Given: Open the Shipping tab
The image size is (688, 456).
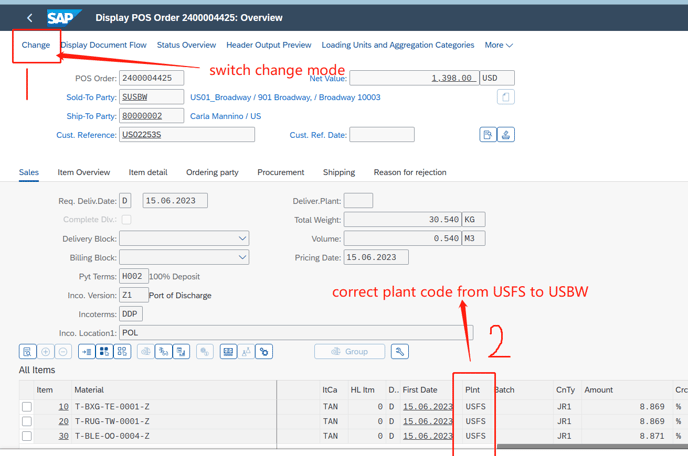Looking at the screenshot, I should (339, 172).
